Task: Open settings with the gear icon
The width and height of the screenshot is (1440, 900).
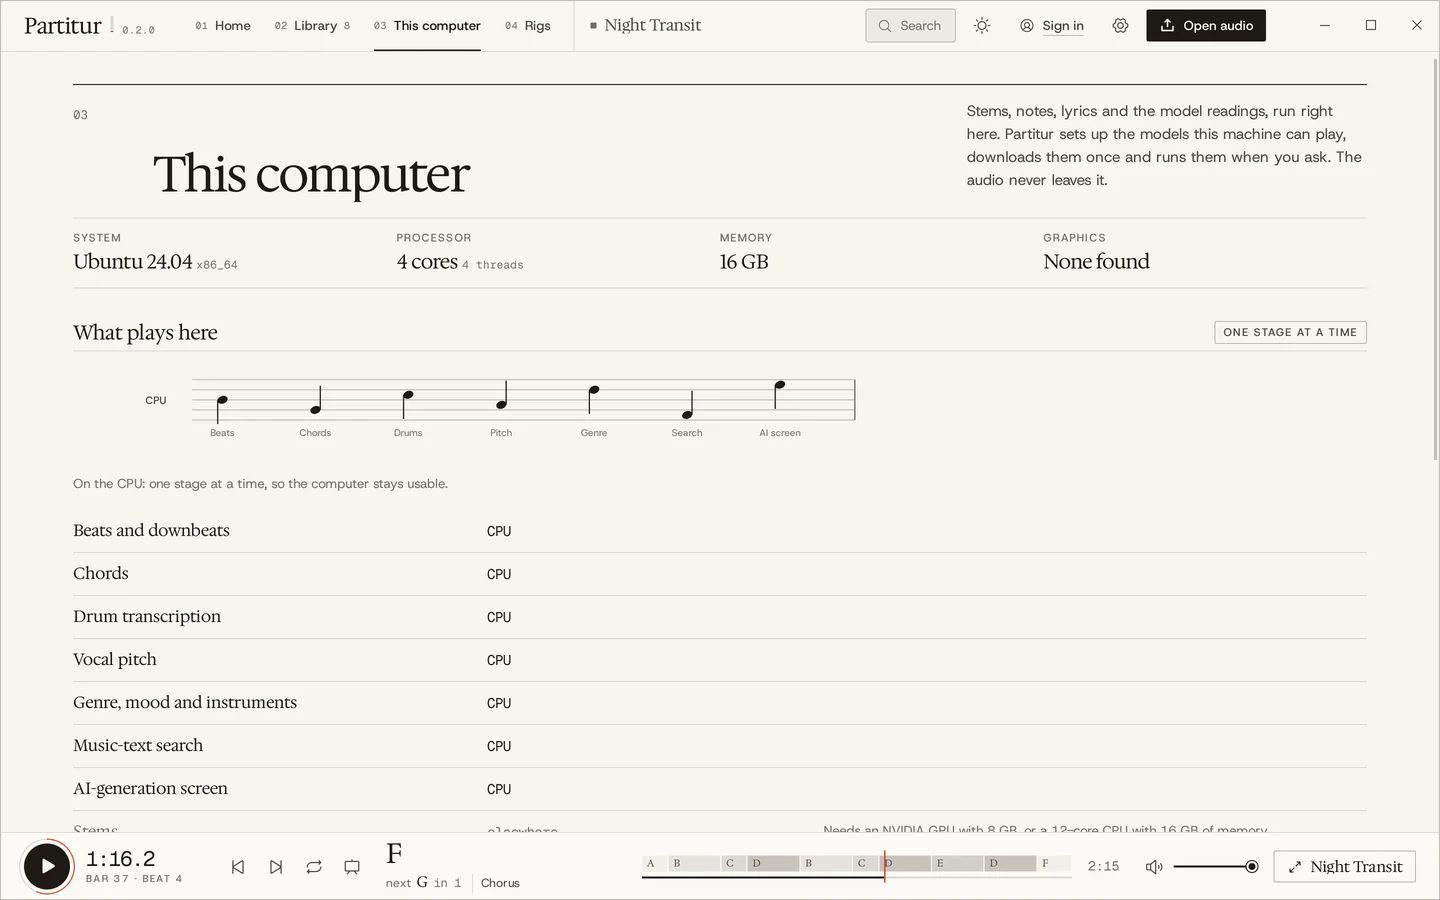Action: (1120, 26)
